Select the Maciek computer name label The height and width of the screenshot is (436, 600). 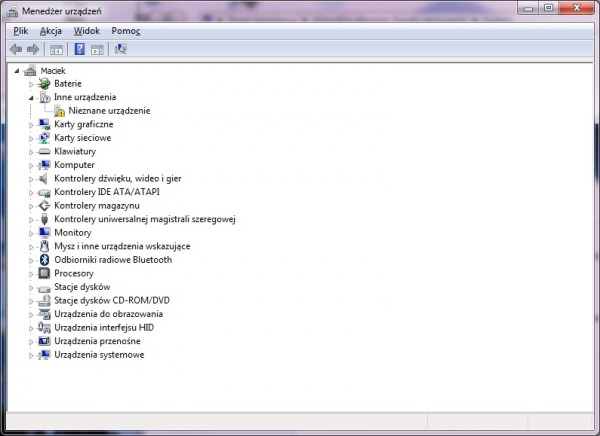point(53,71)
